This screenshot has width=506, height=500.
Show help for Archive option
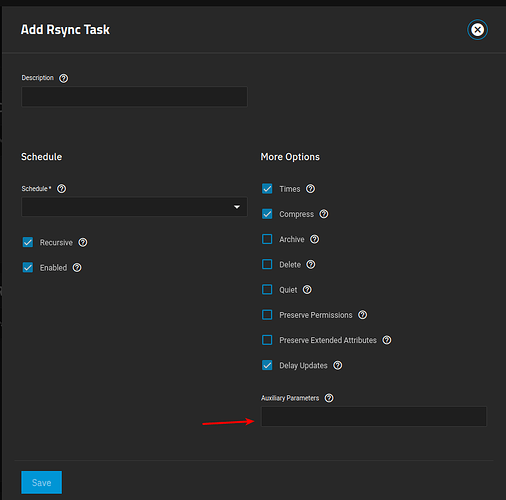314,239
